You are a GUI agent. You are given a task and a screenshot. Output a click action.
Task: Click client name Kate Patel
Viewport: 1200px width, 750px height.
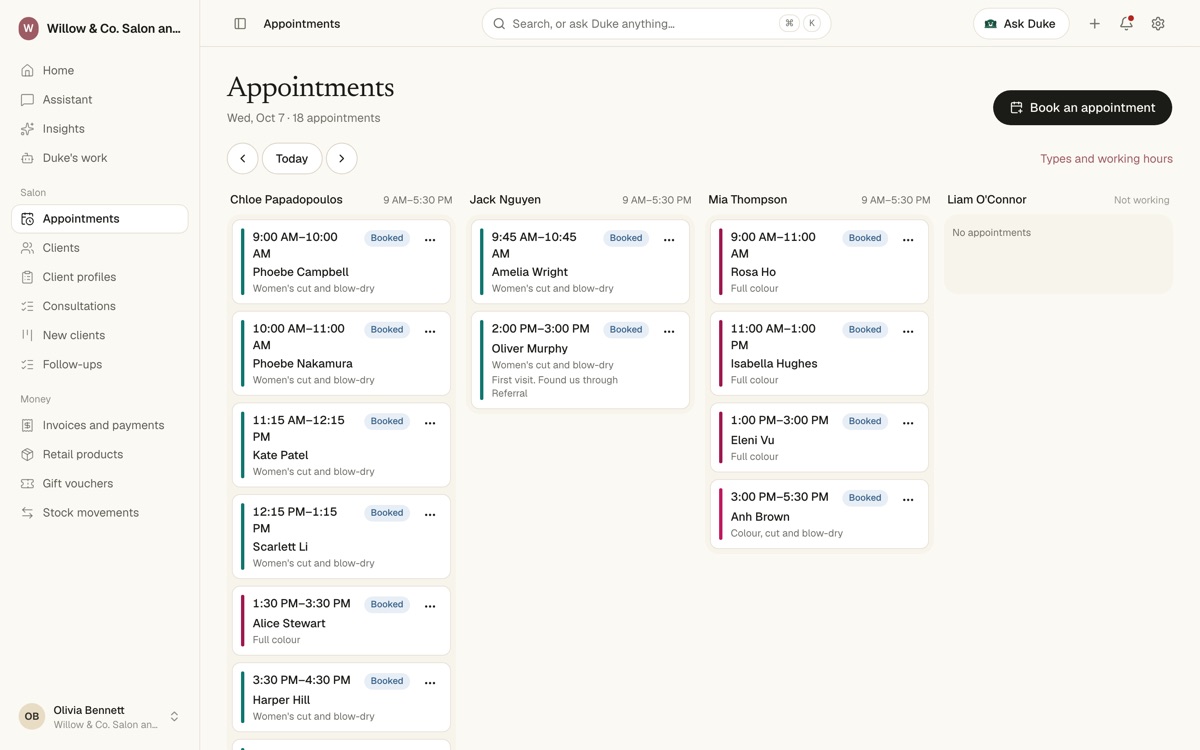point(280,455)
